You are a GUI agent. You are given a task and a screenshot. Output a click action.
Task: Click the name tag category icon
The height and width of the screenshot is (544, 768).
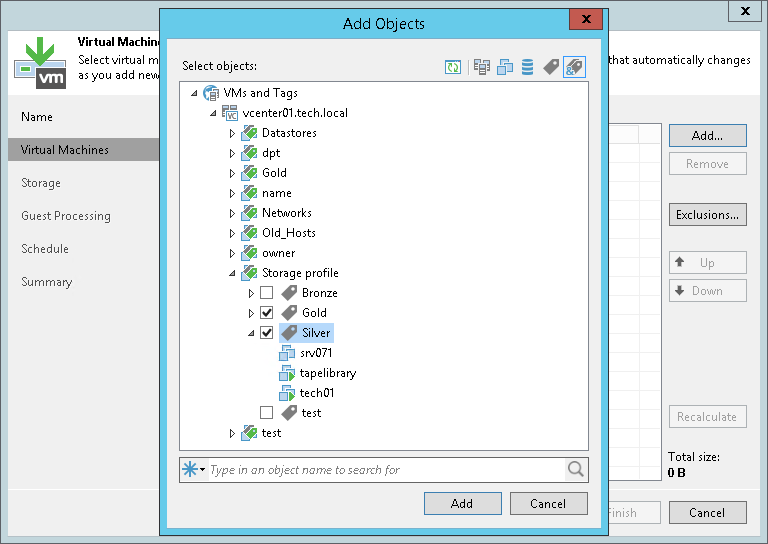[249, 193]
